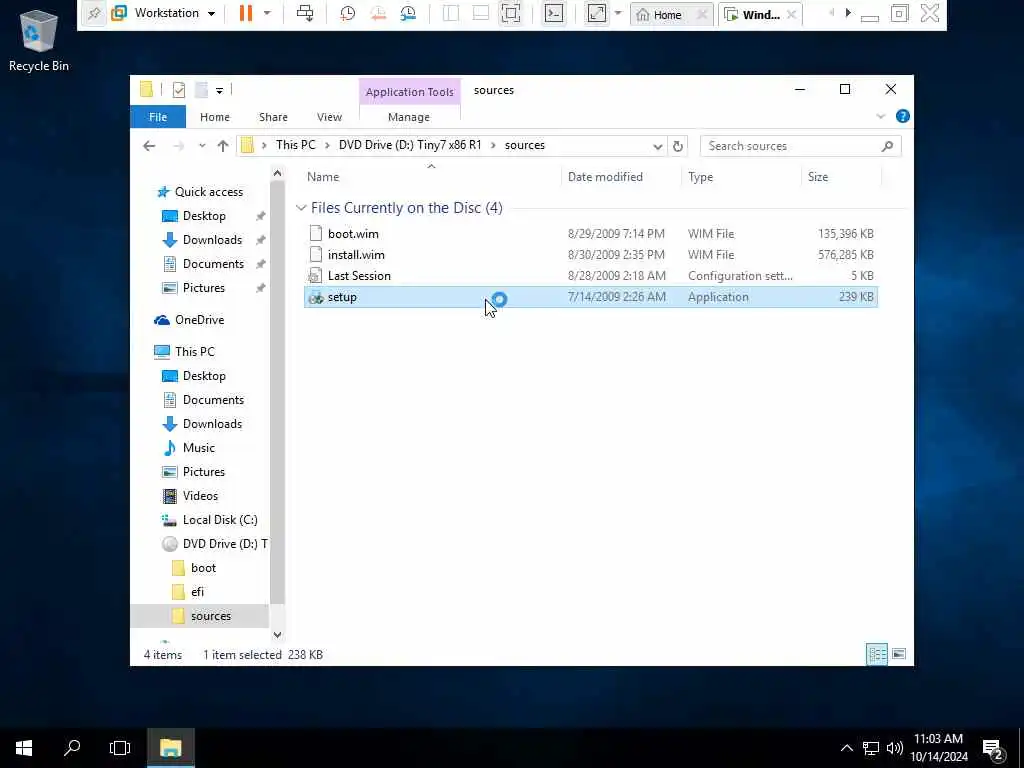Open the Share ribbon tab
Screen dimensions: 1024x768
(x=273, y=117)
